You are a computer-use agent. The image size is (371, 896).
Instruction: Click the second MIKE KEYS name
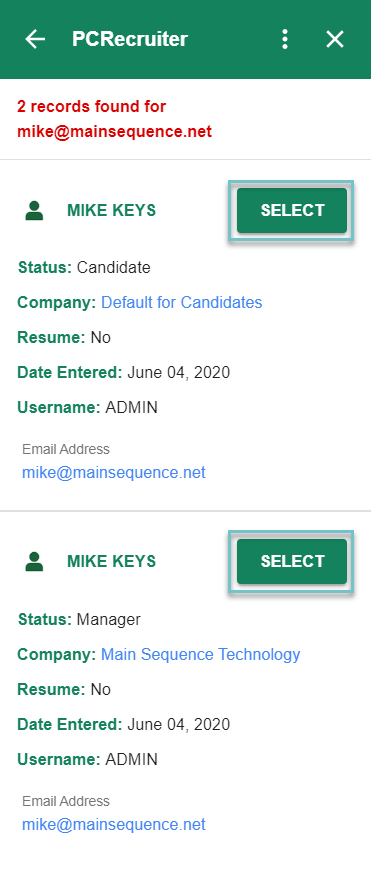point(111,561)
